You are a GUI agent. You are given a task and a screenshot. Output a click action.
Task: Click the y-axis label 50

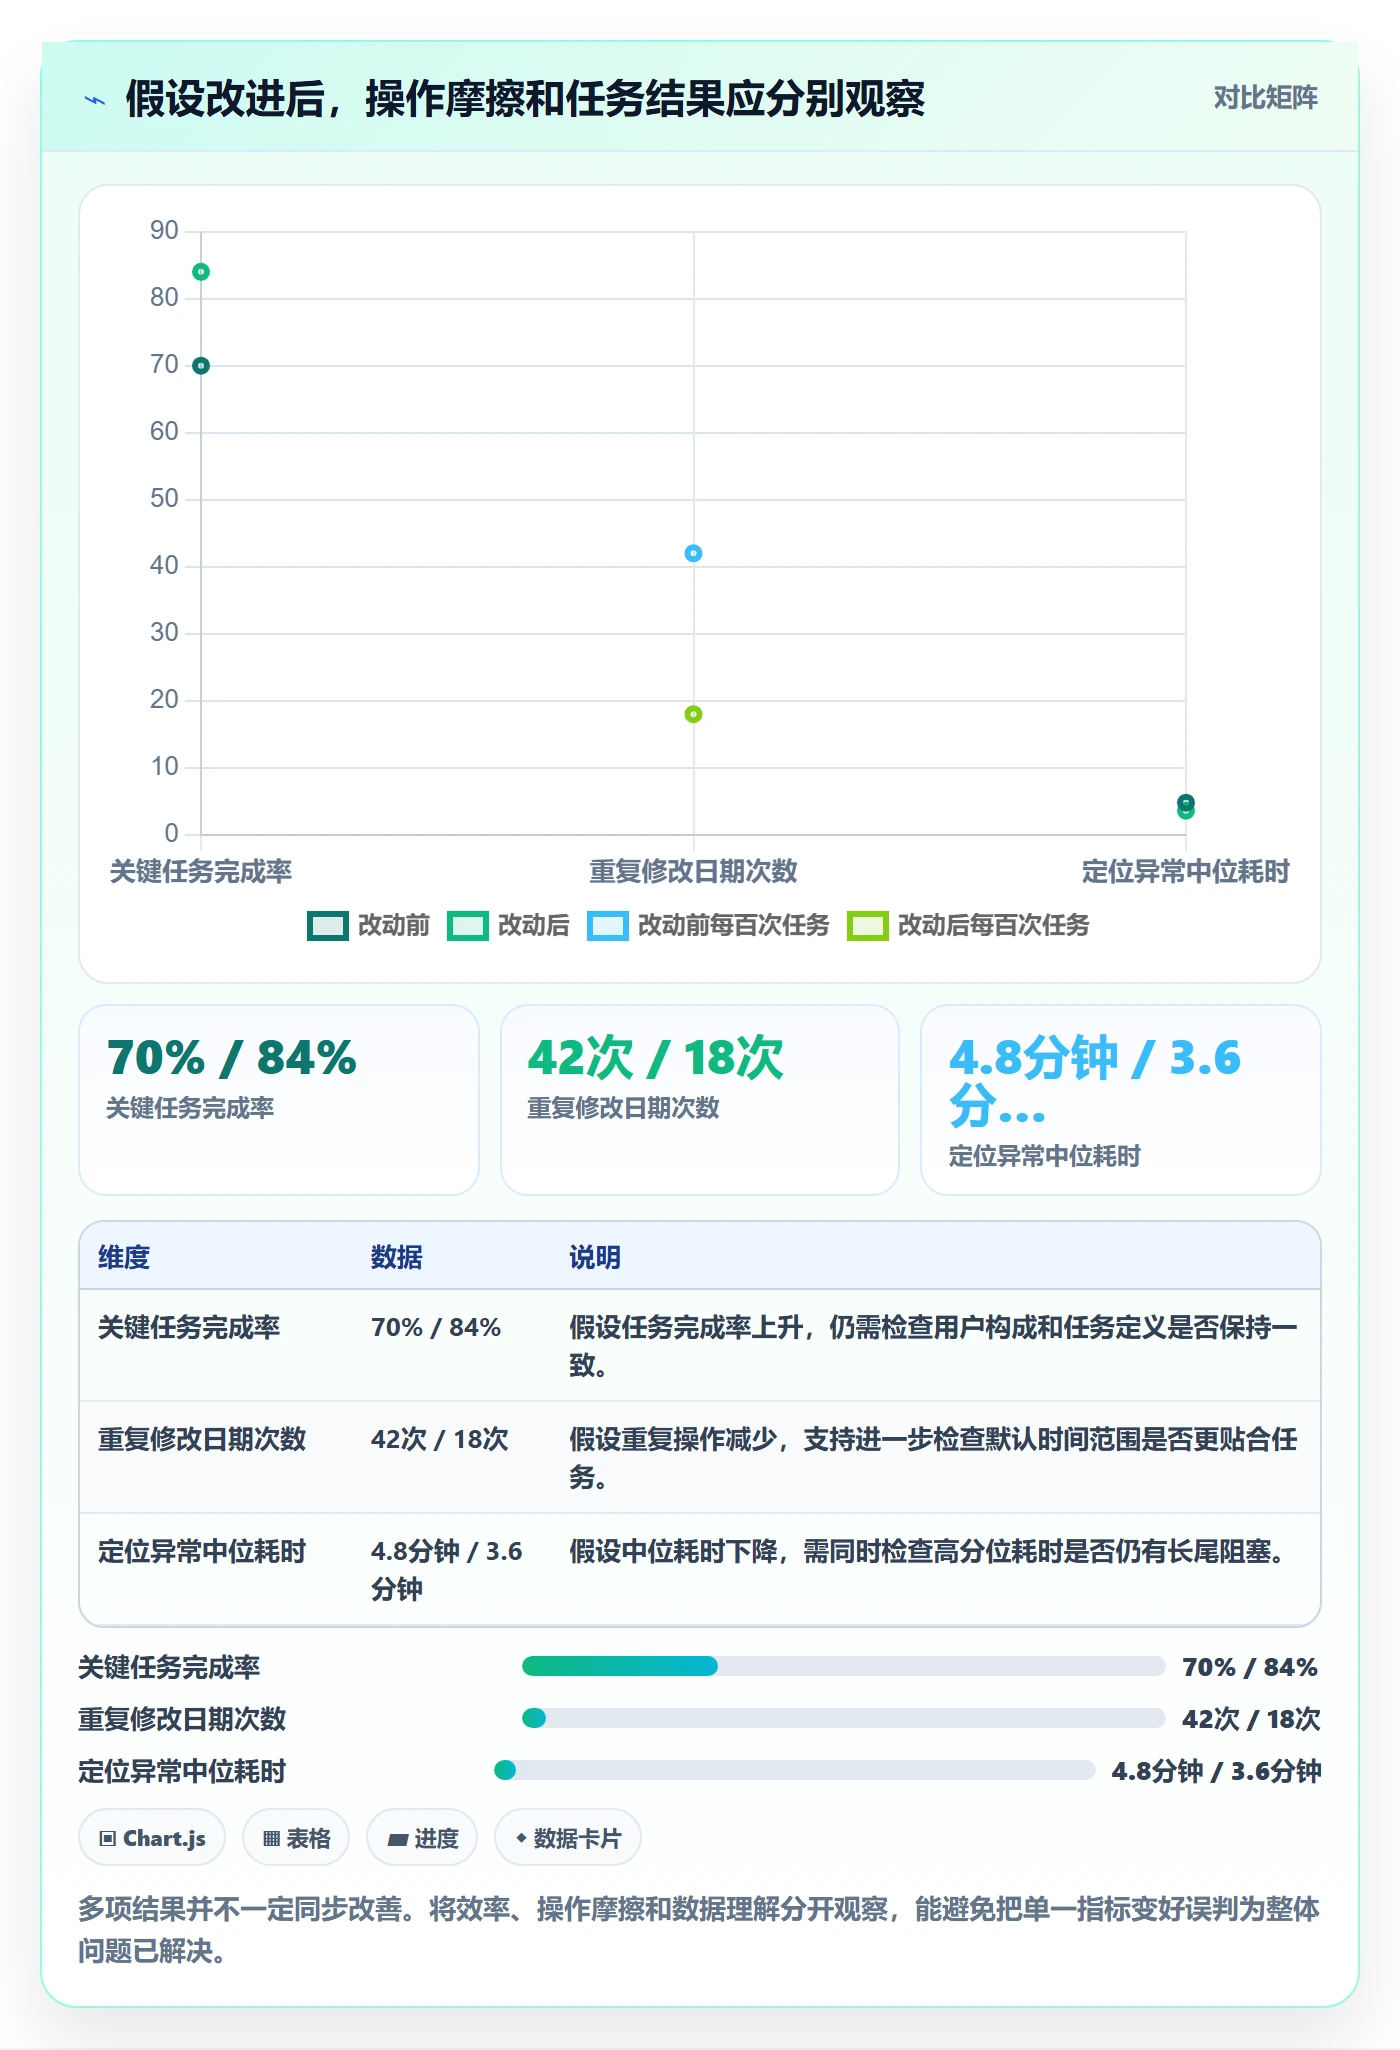164,499
